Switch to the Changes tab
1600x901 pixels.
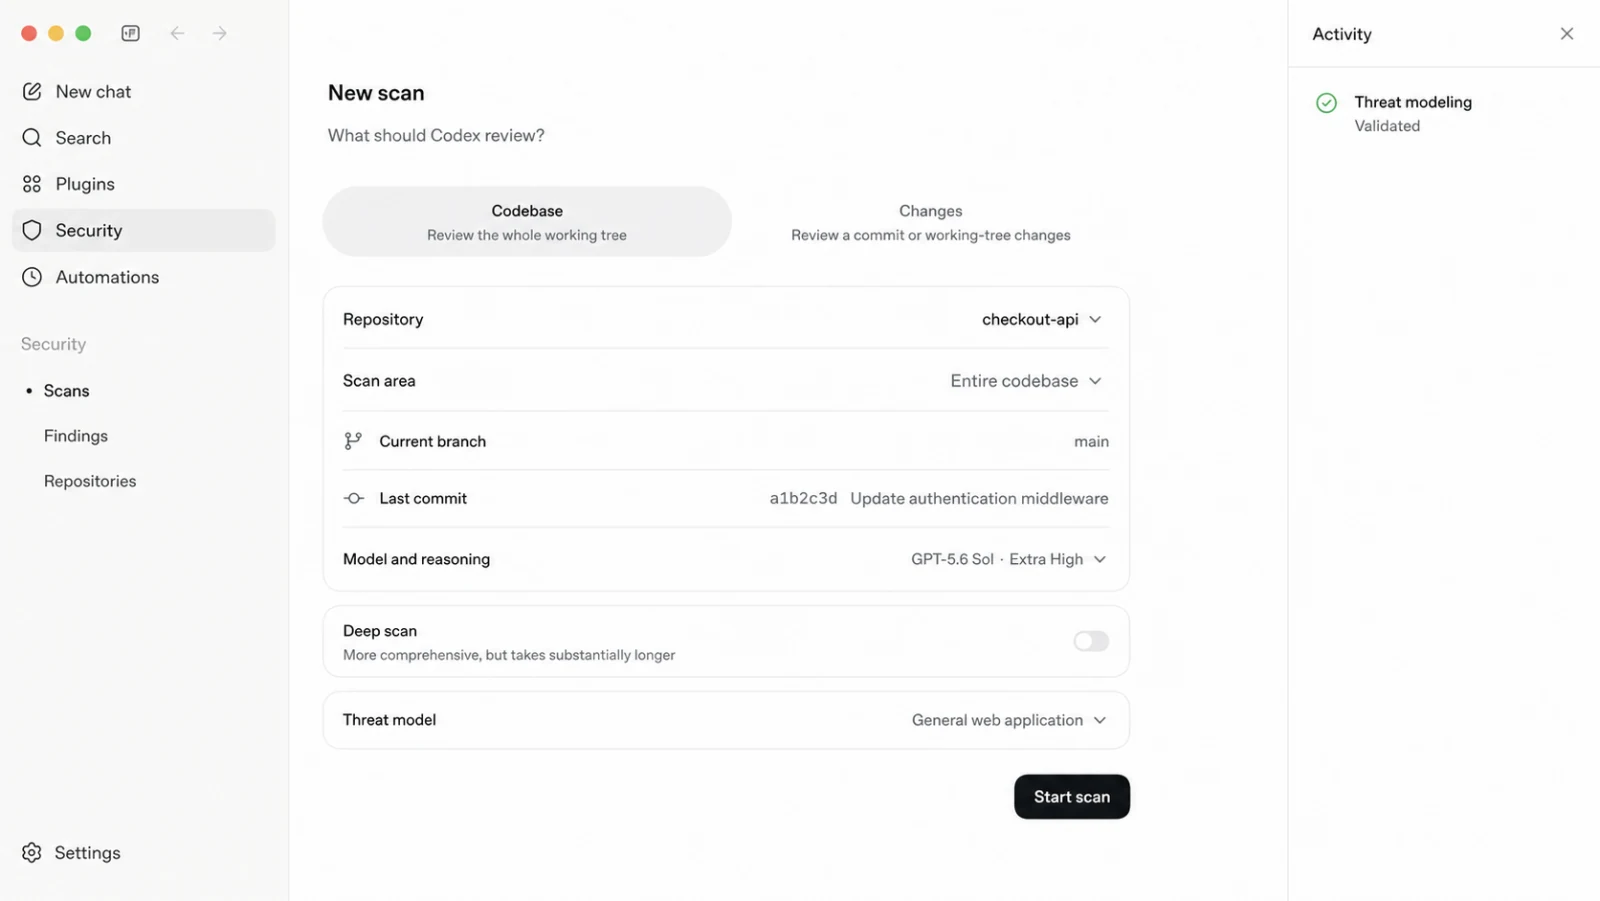[x=930, y=222]
